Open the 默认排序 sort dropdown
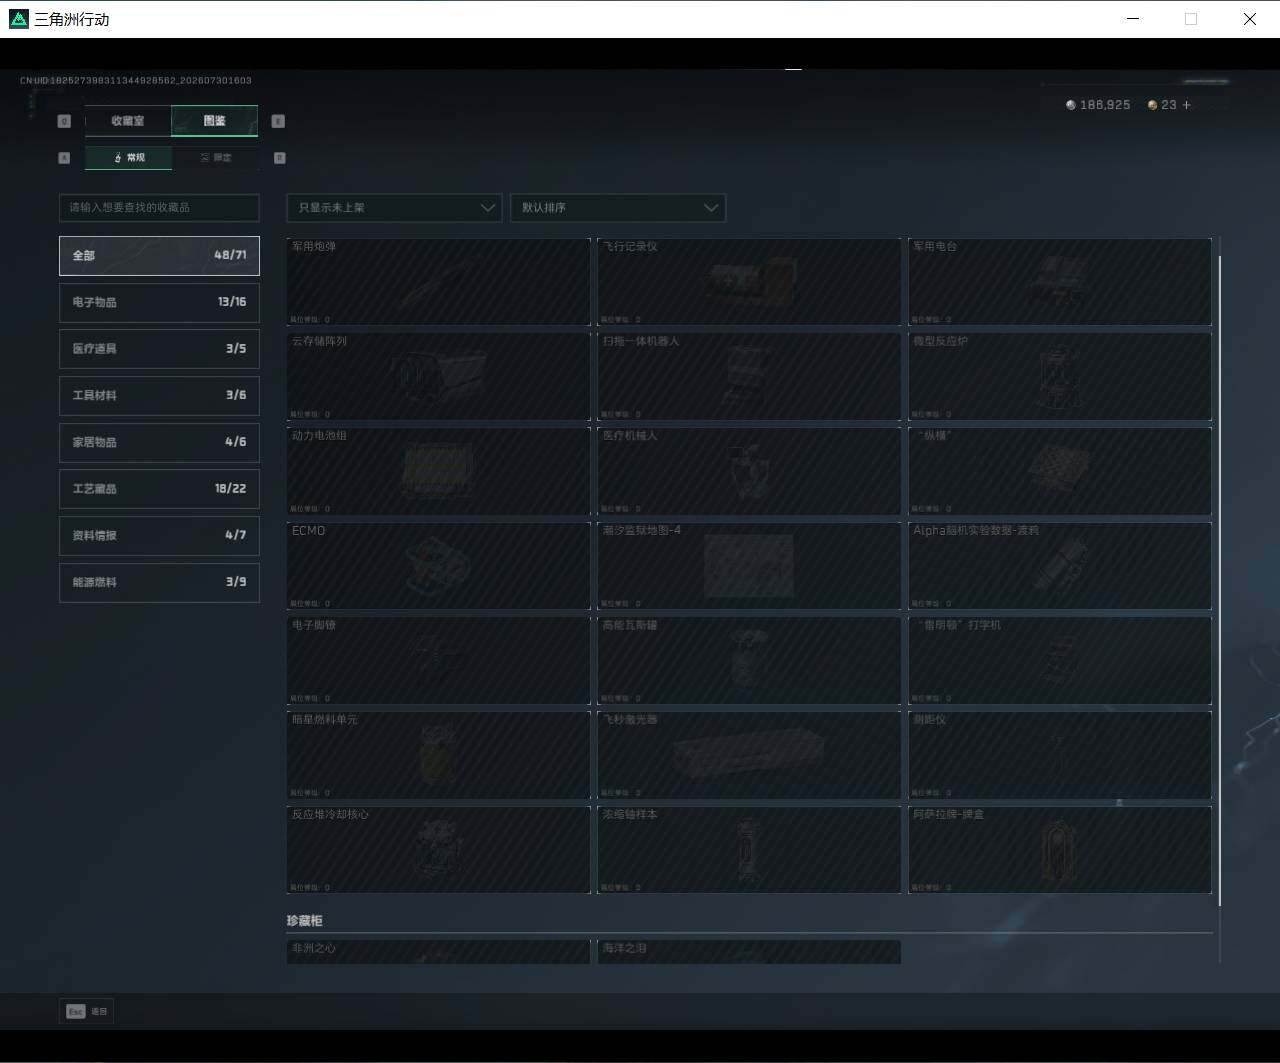 [x=618, y=208]
